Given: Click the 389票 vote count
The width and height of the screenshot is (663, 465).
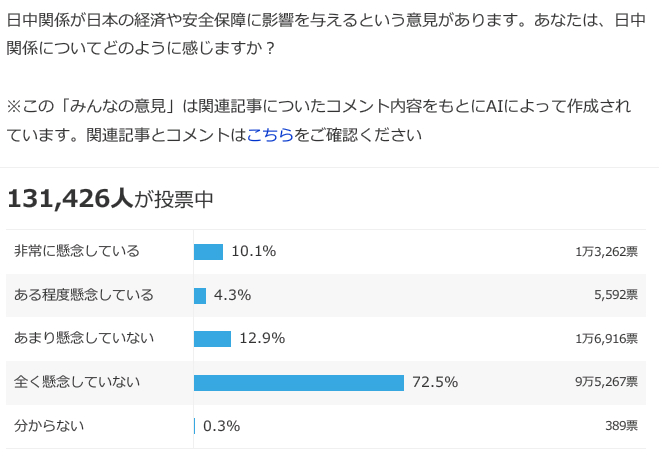Looking at the screenshot, I should tap(620, 426).
